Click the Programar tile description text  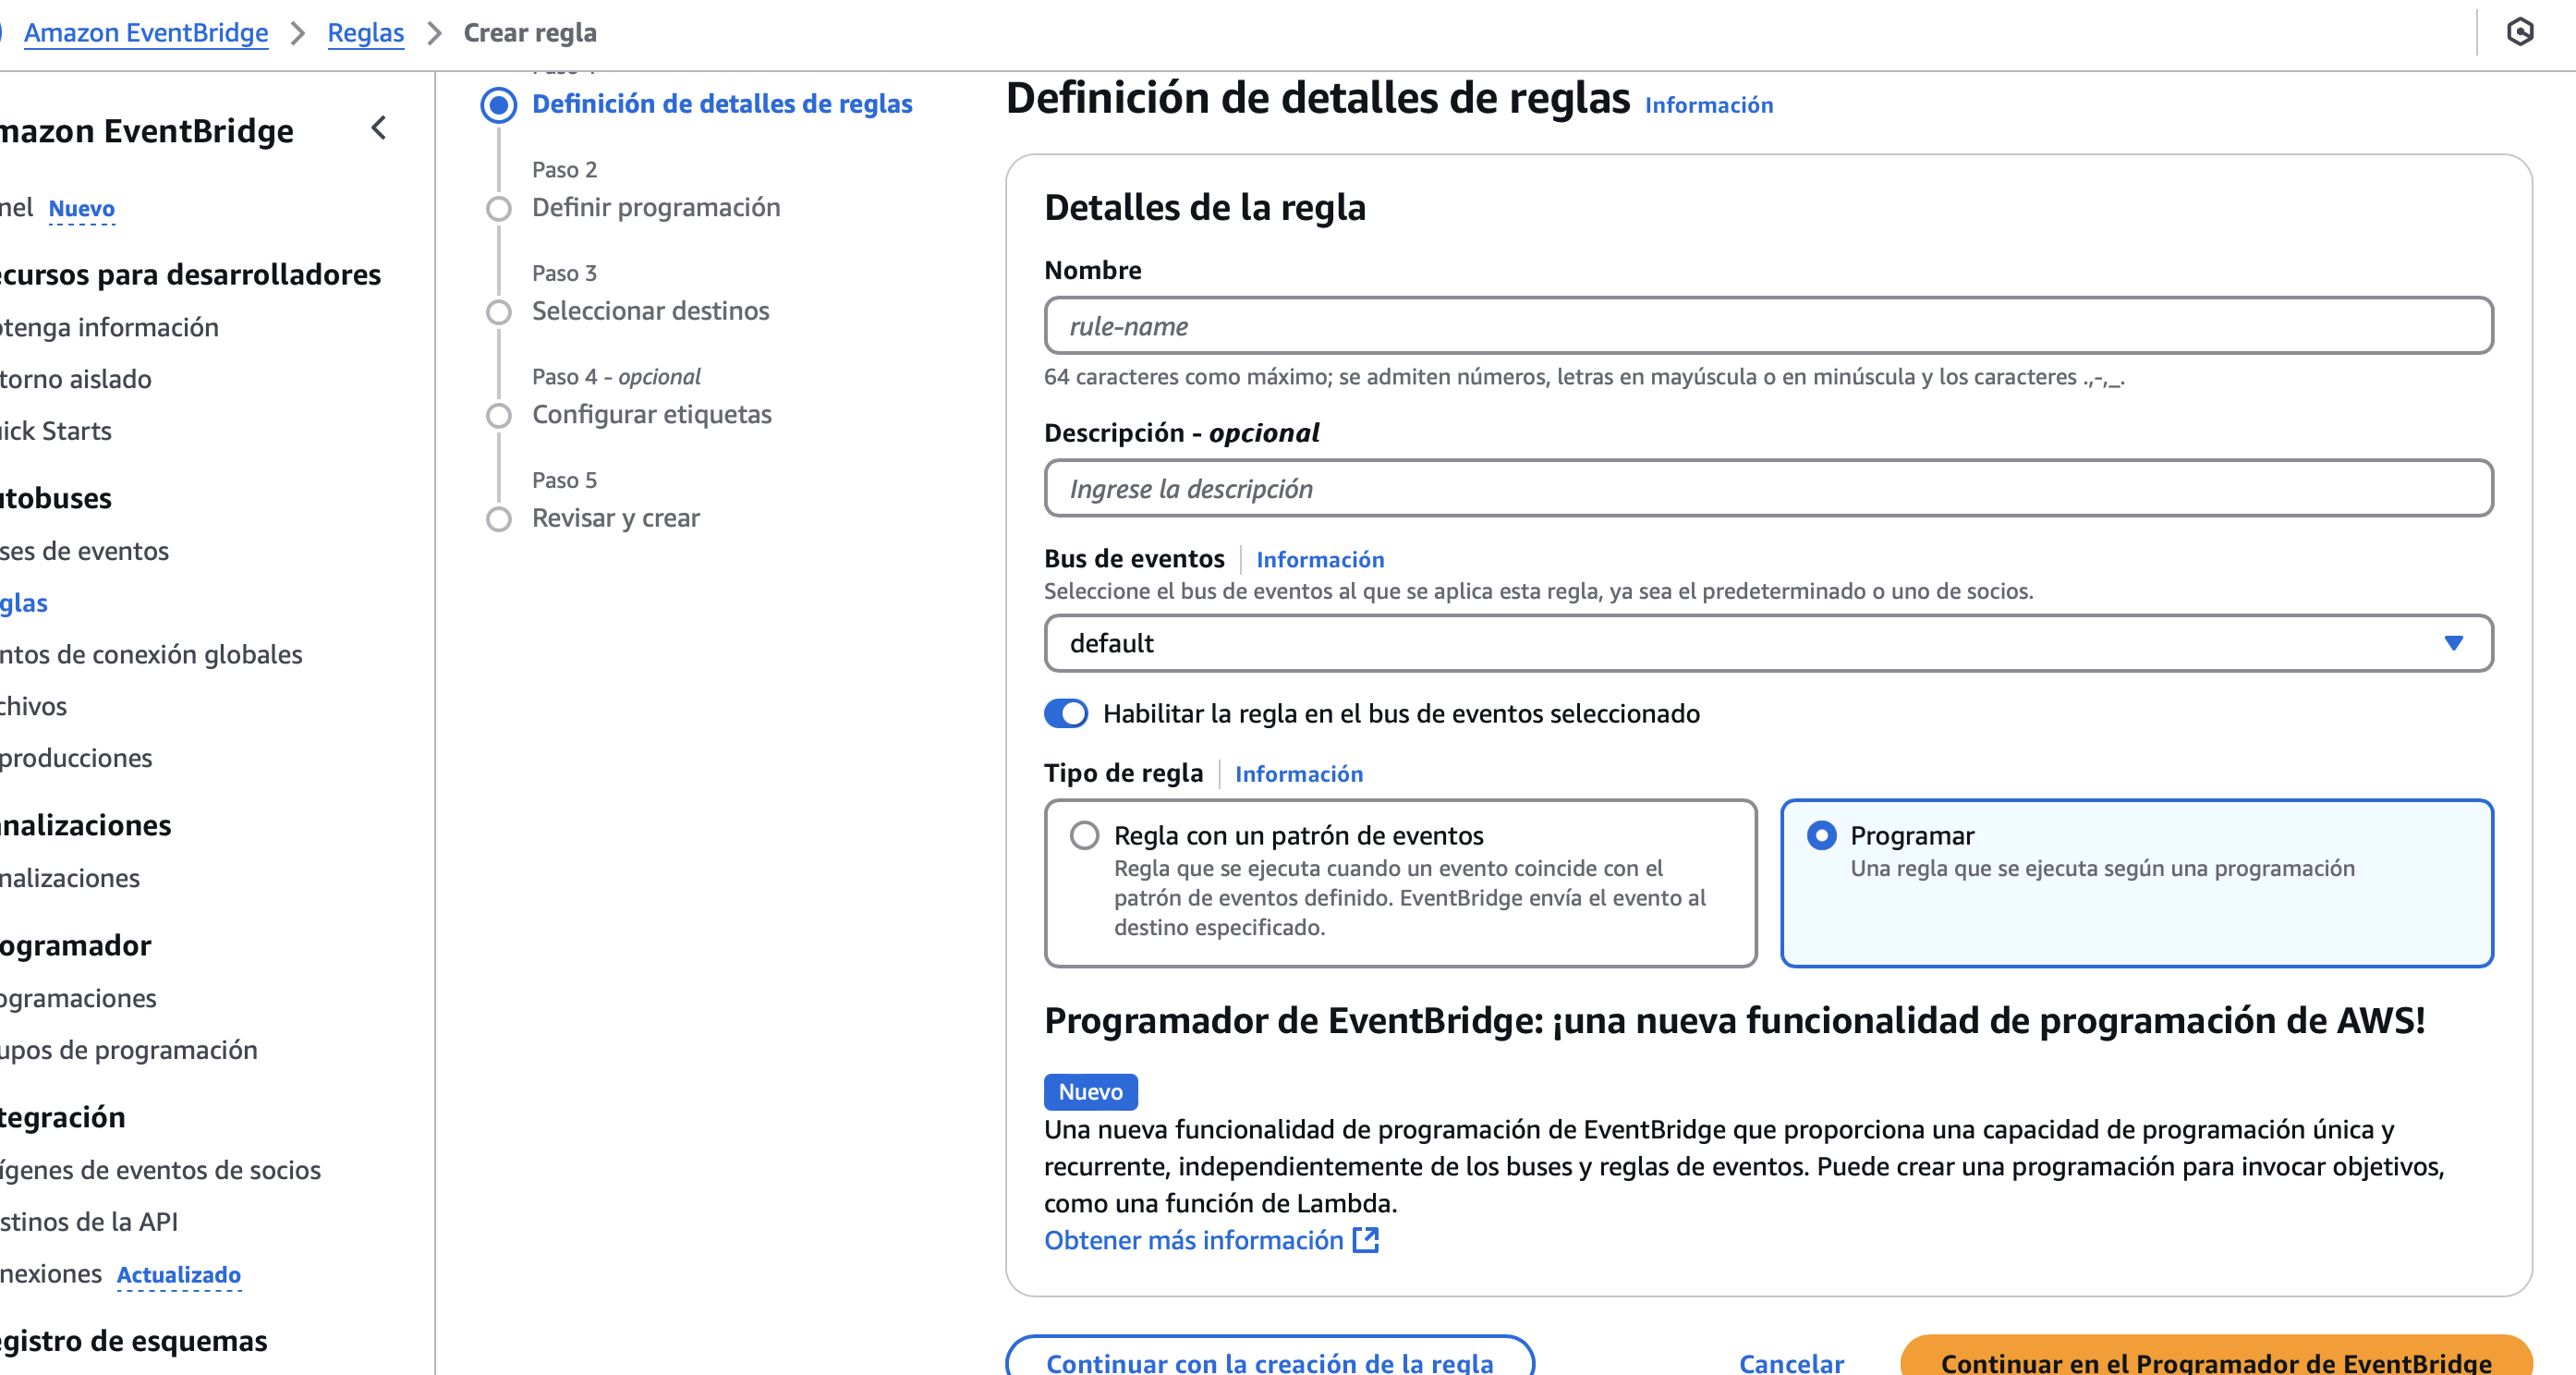tap(2102, 868)
